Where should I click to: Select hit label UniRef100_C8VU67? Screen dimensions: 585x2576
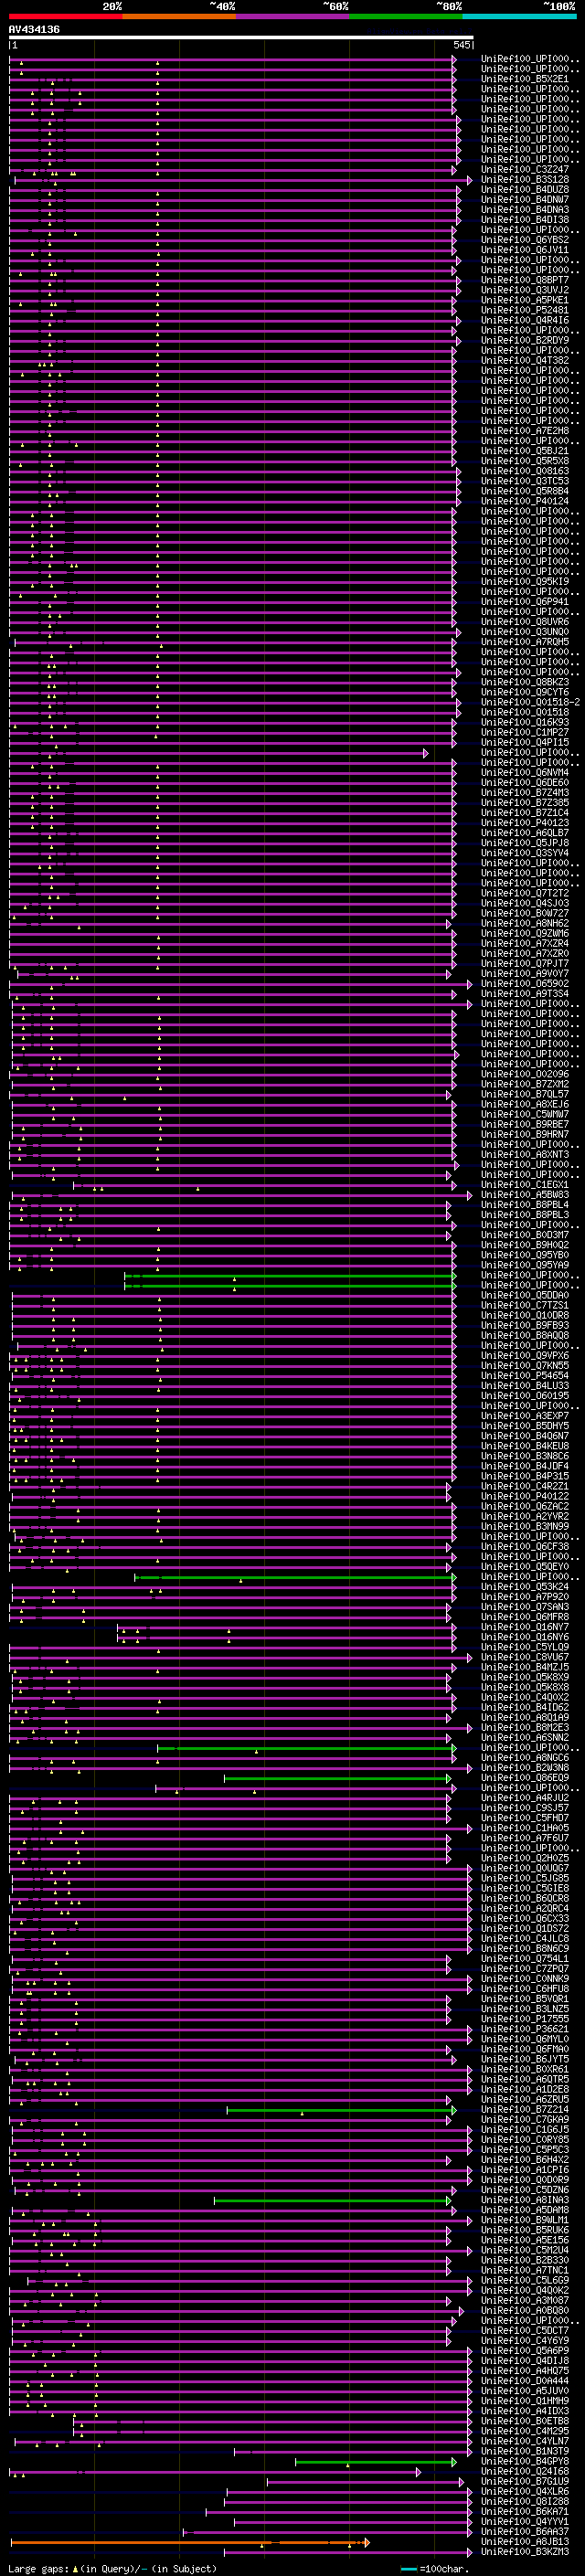pos(524,1658)
